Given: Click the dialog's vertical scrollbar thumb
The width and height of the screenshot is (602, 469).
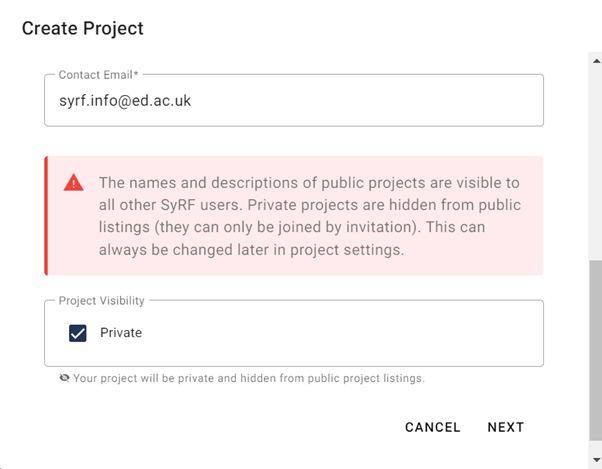Looking at the screenshot, I should coord(595,350).
